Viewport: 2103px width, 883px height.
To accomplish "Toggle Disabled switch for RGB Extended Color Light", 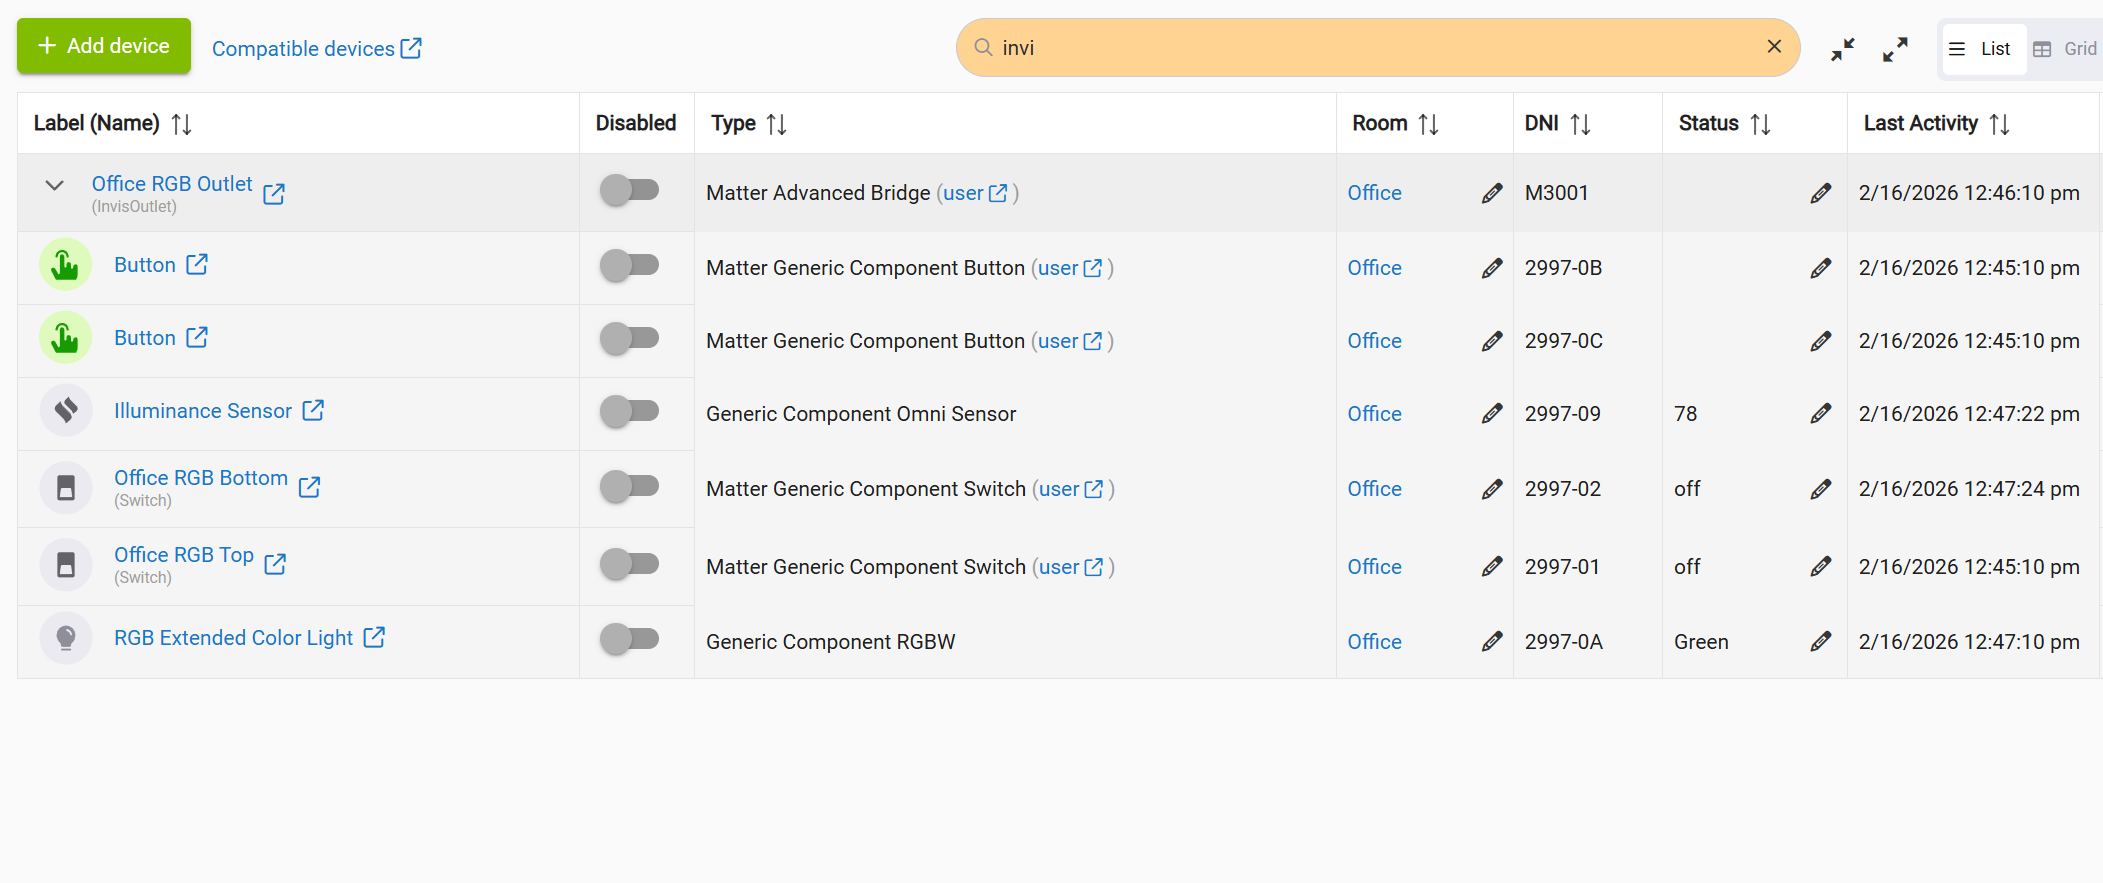I will (x=629, y=638).
